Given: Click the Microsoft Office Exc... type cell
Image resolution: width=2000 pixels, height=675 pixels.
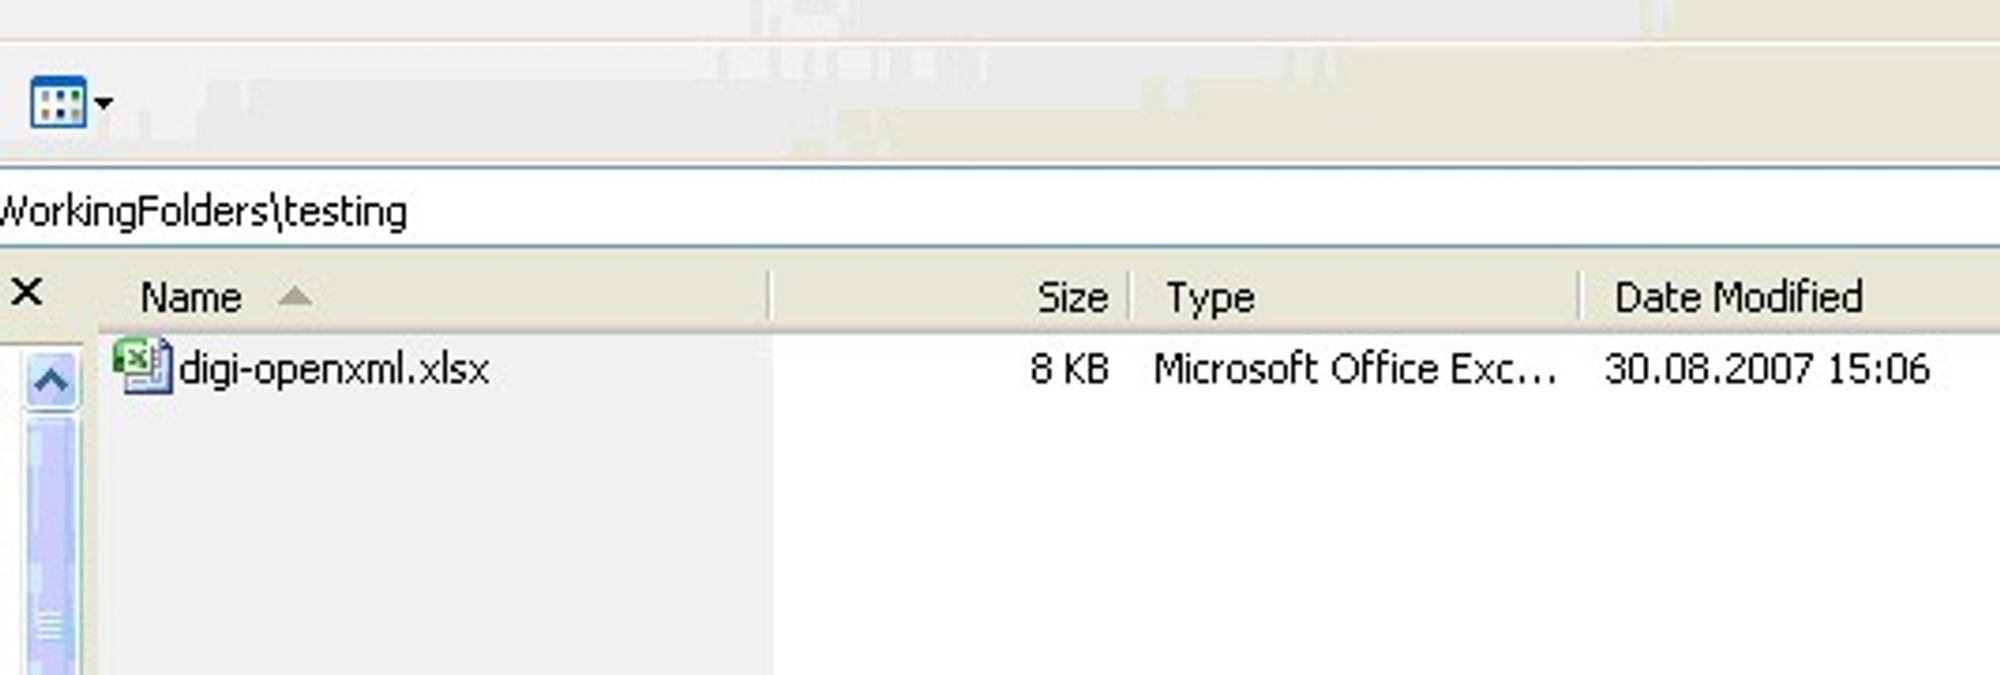Looking at the screenshot, I should coord(1355,369).
